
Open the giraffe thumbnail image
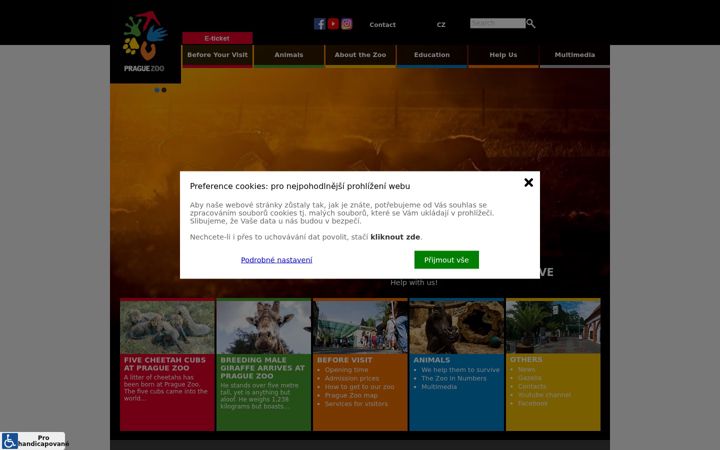pos(264,327)
